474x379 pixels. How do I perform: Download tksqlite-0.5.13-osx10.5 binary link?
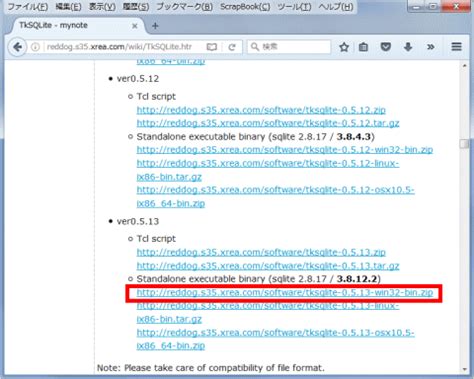point(275,339)
